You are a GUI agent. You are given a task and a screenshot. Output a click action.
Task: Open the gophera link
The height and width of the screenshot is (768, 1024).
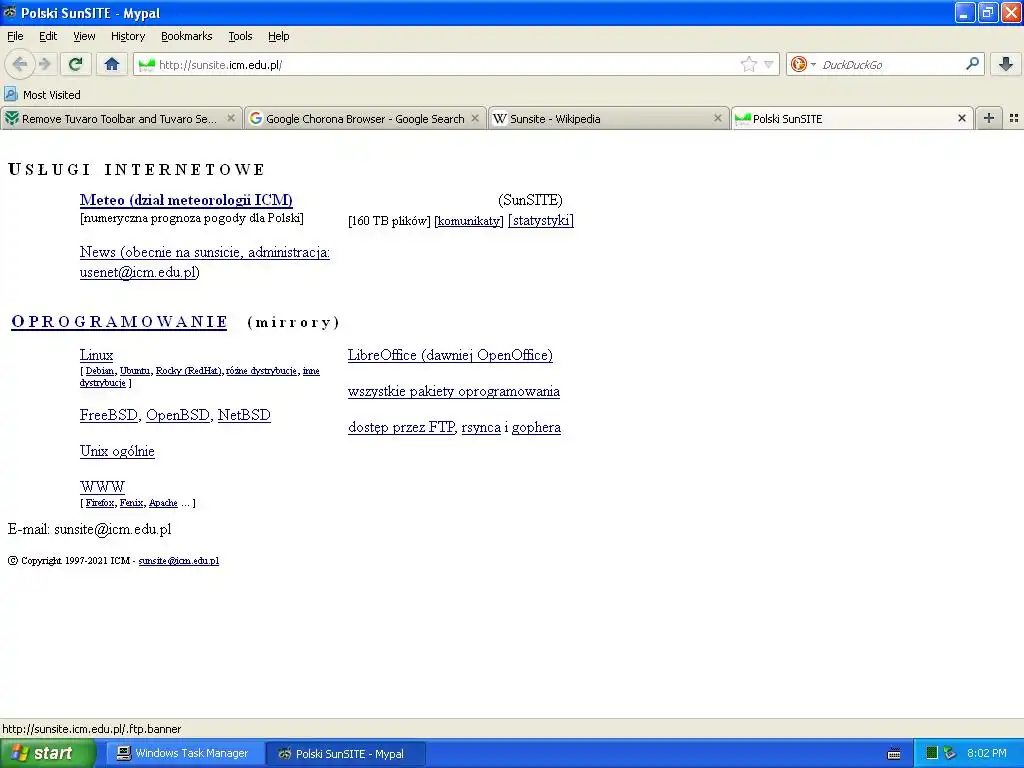point(536,428)
